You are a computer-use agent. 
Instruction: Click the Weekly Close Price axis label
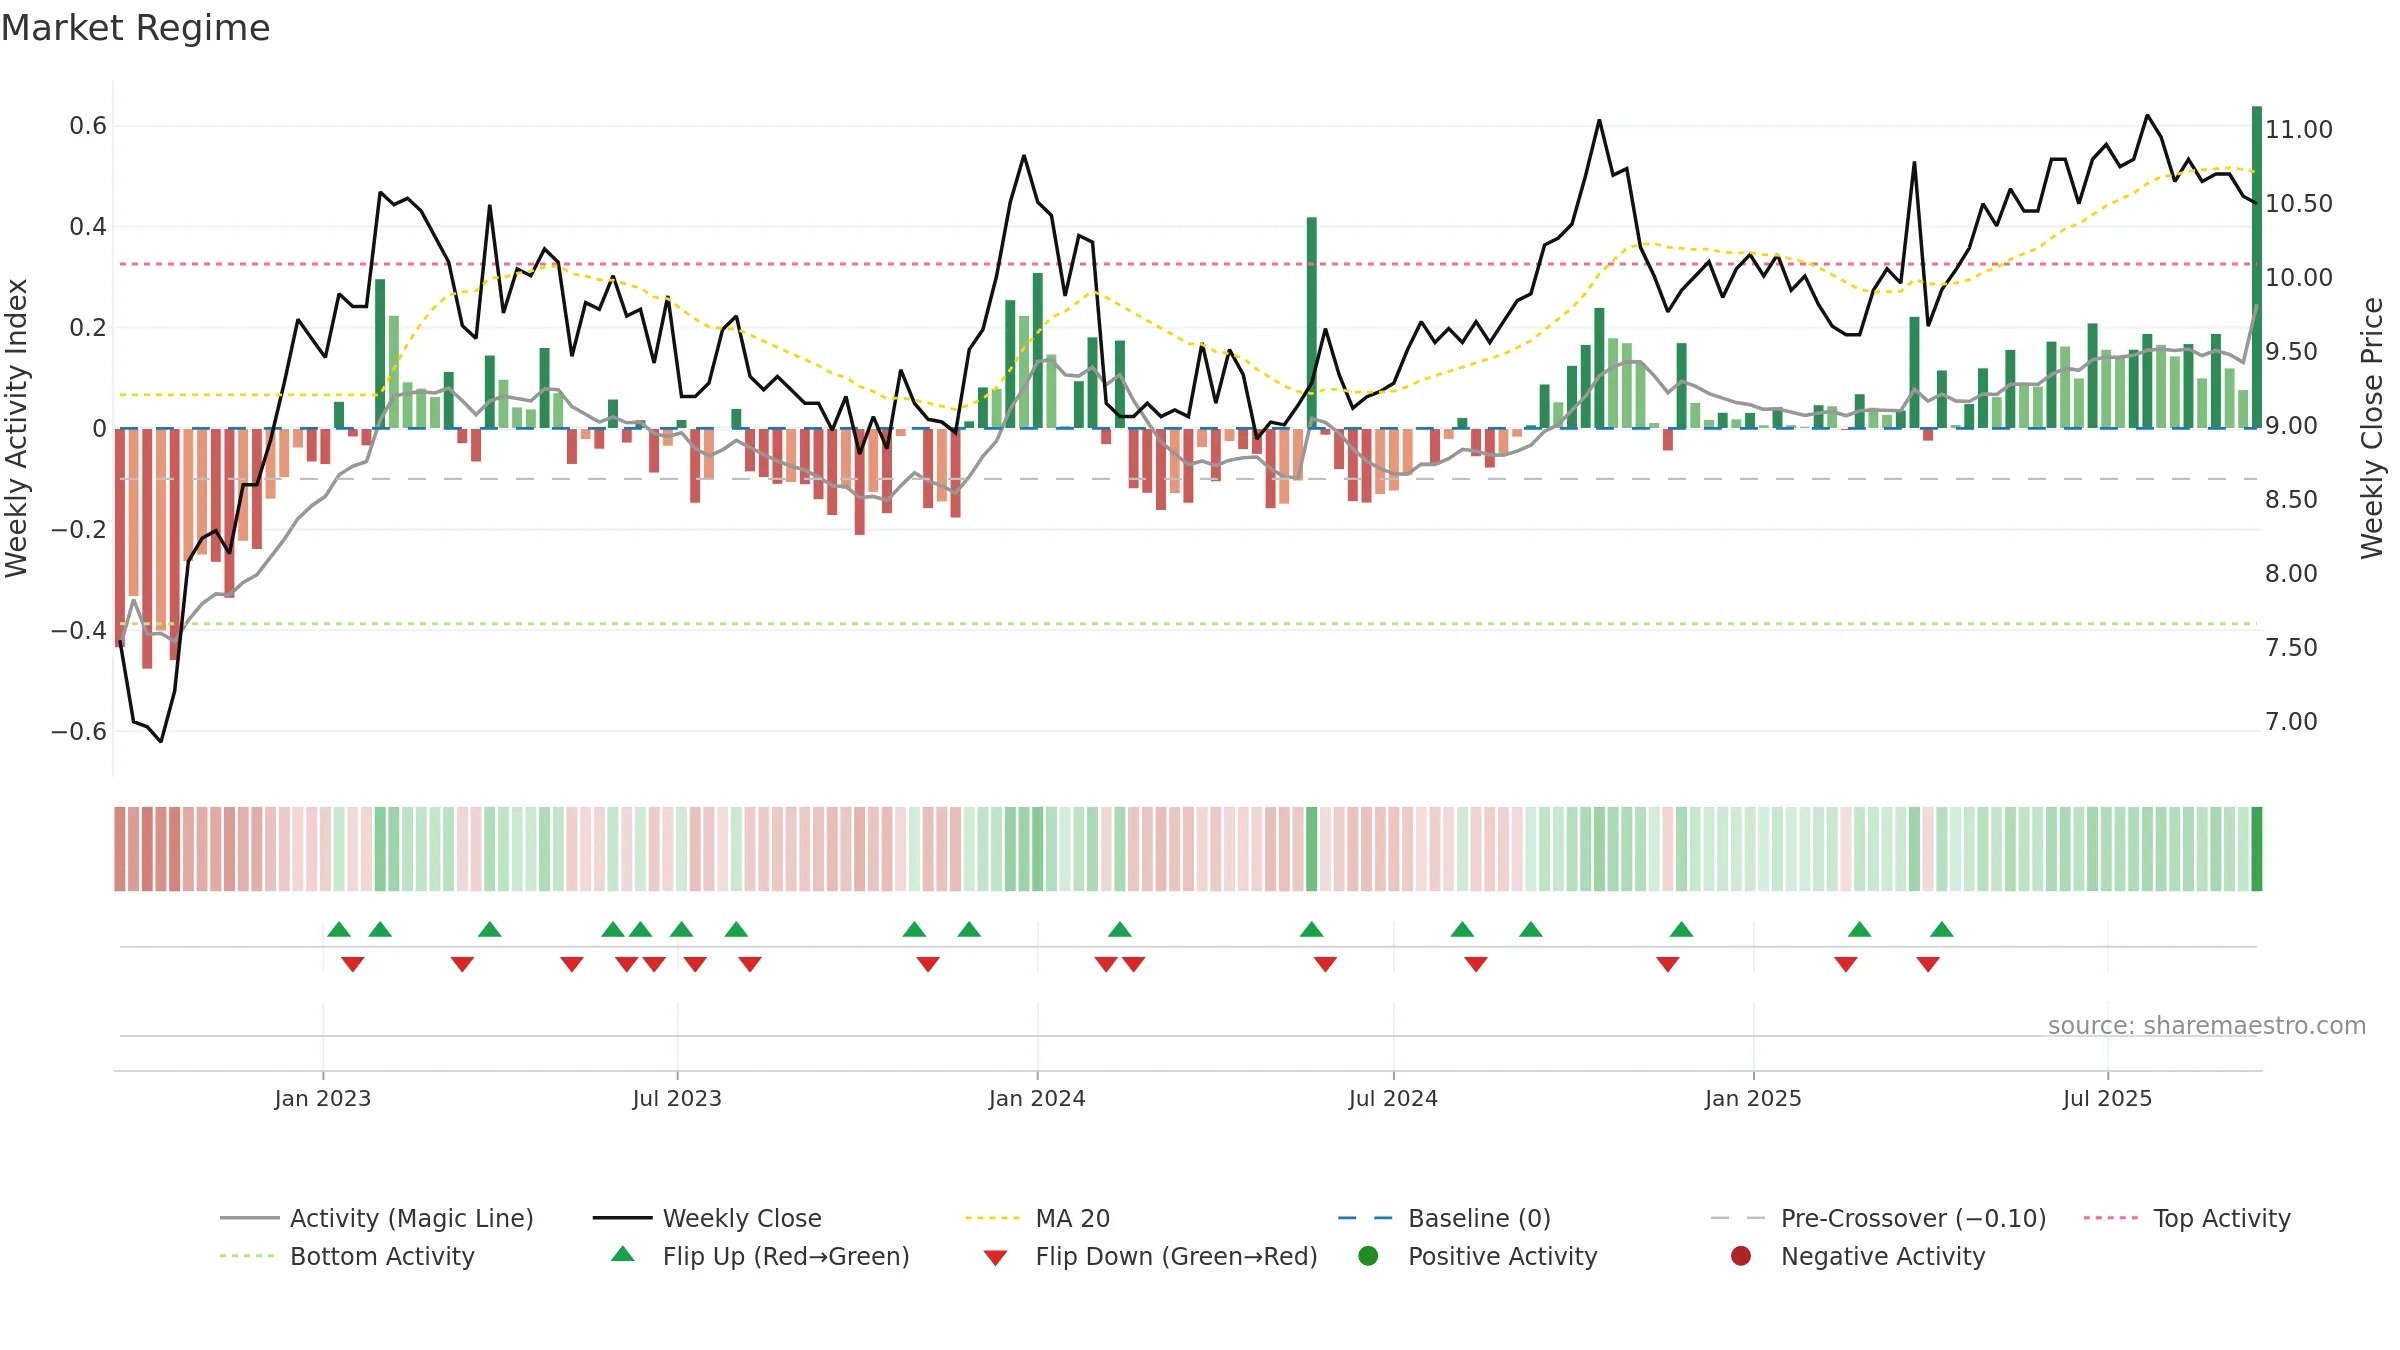(2372, 428)
